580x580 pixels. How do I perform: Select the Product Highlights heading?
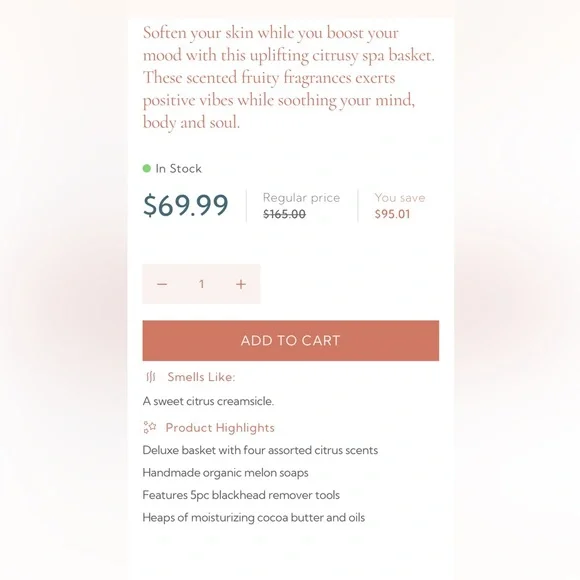point(220,428)
